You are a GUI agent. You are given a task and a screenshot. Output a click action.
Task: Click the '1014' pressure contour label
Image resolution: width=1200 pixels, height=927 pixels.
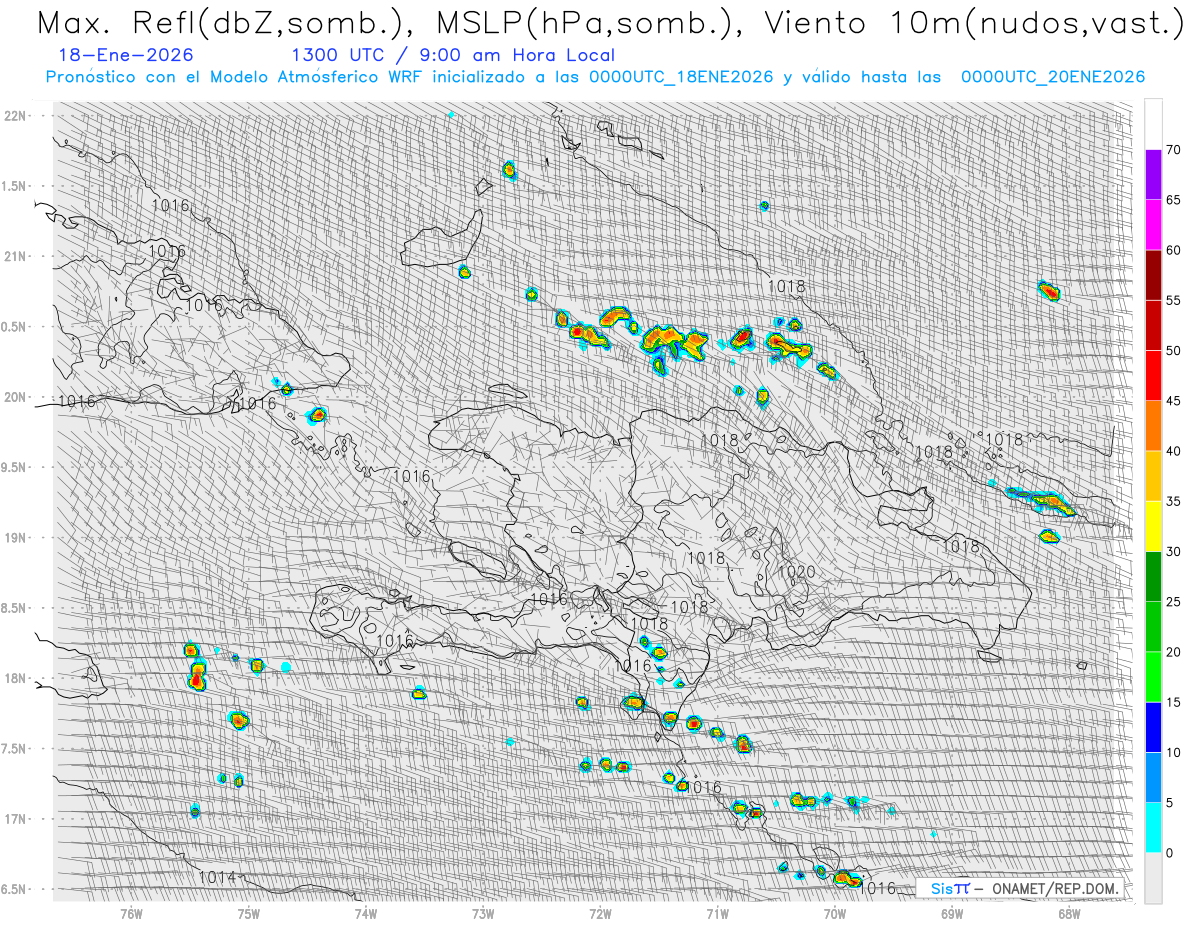point(217,877)
